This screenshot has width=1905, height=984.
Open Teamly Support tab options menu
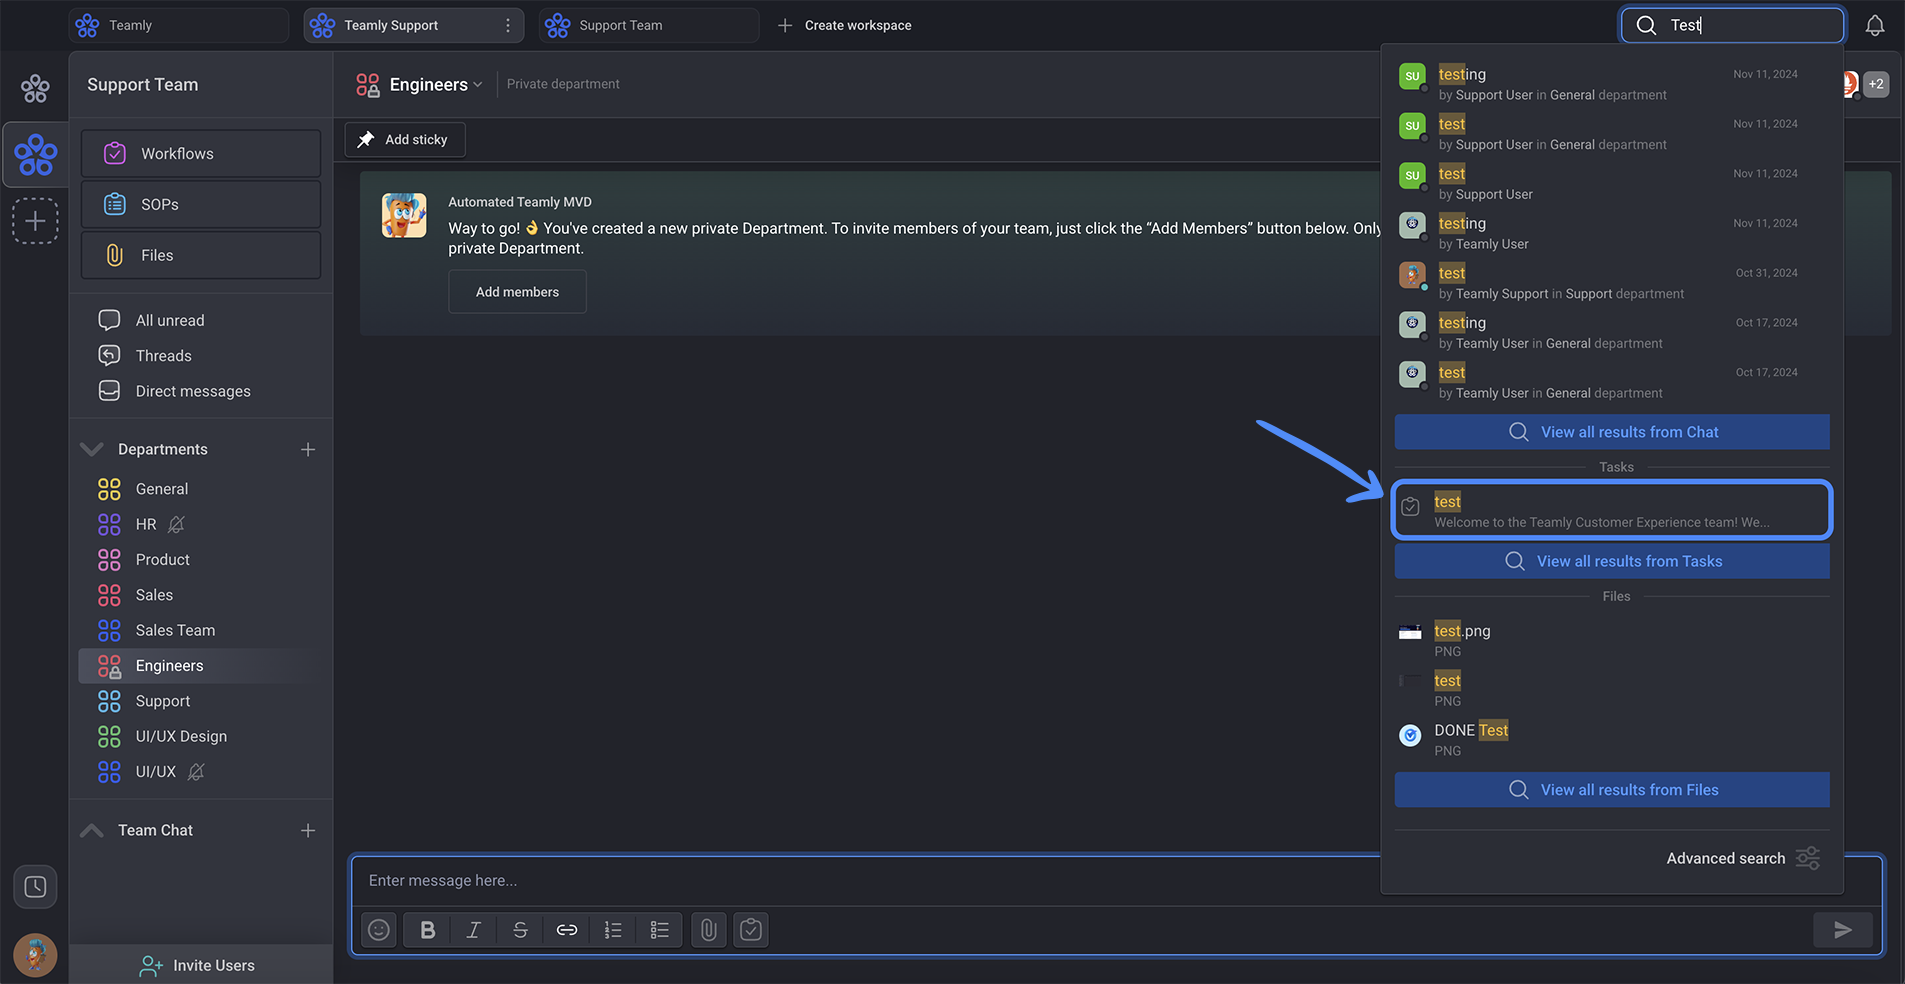pos(508,26)
